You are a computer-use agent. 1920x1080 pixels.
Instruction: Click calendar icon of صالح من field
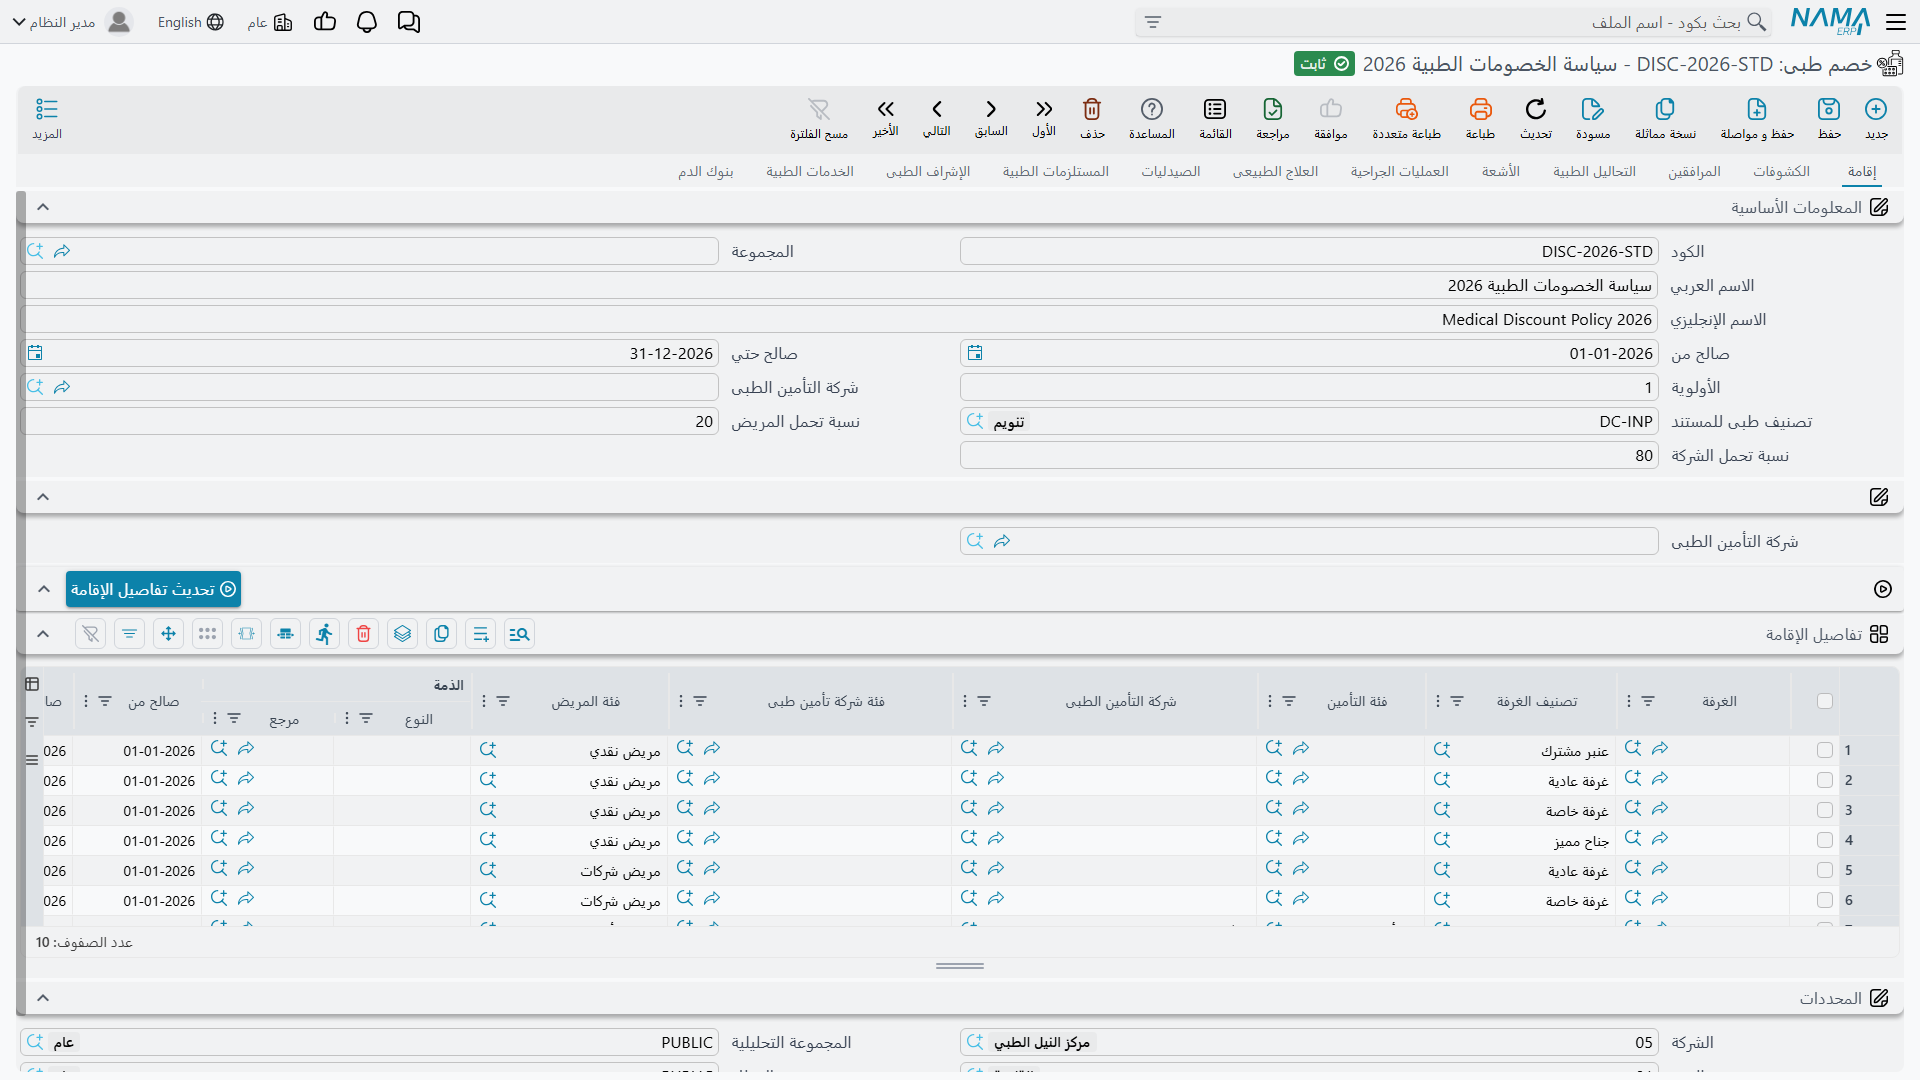pyautogui.click(x=975, y=353)
